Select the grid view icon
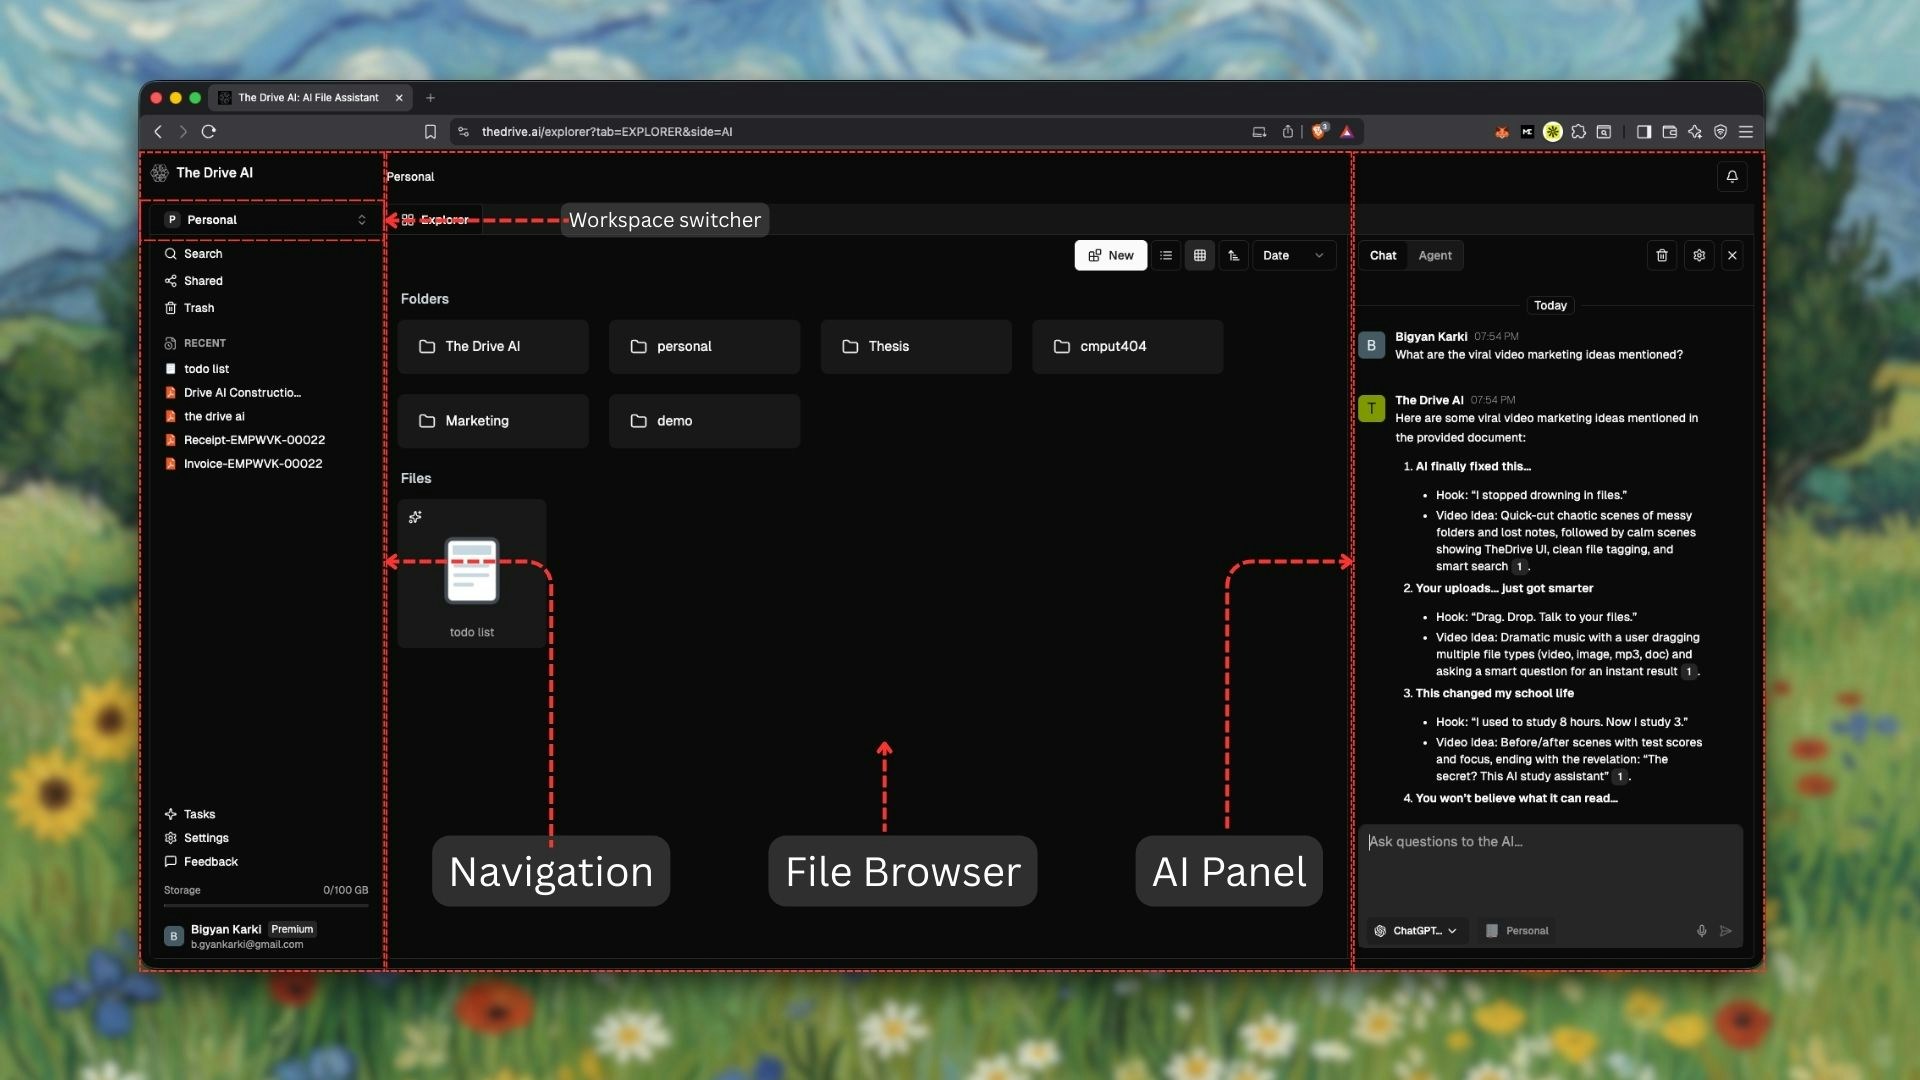 pyautogui.click(x=1200, y=255)
